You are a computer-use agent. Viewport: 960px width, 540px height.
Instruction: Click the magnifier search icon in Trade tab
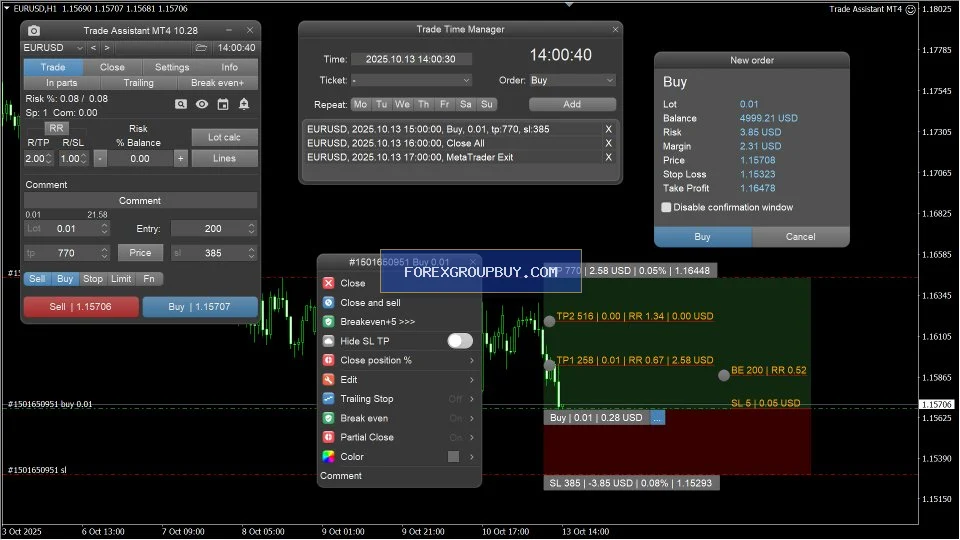(181, 104)
